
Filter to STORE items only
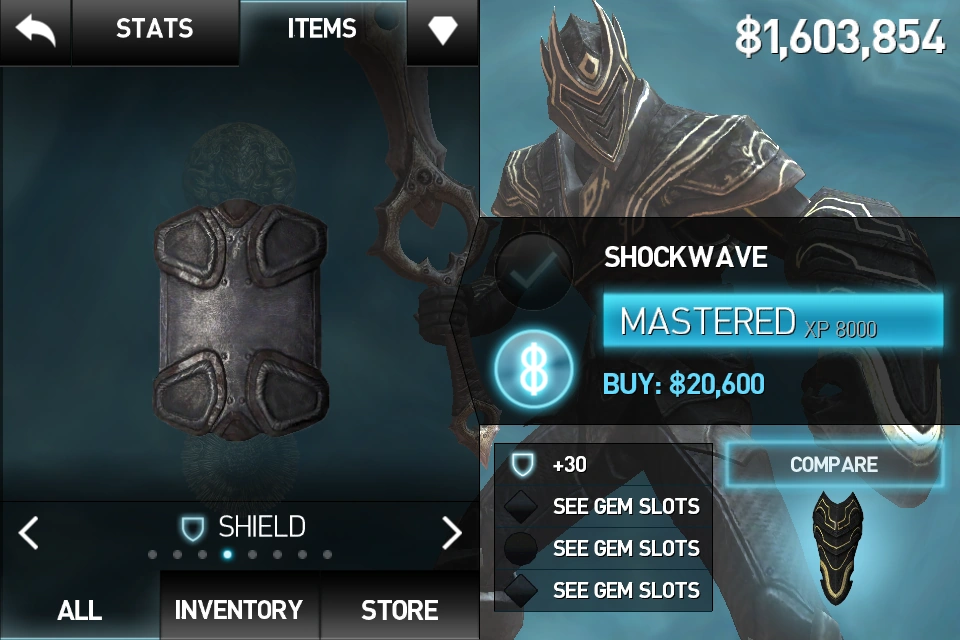tap(399, 609)
